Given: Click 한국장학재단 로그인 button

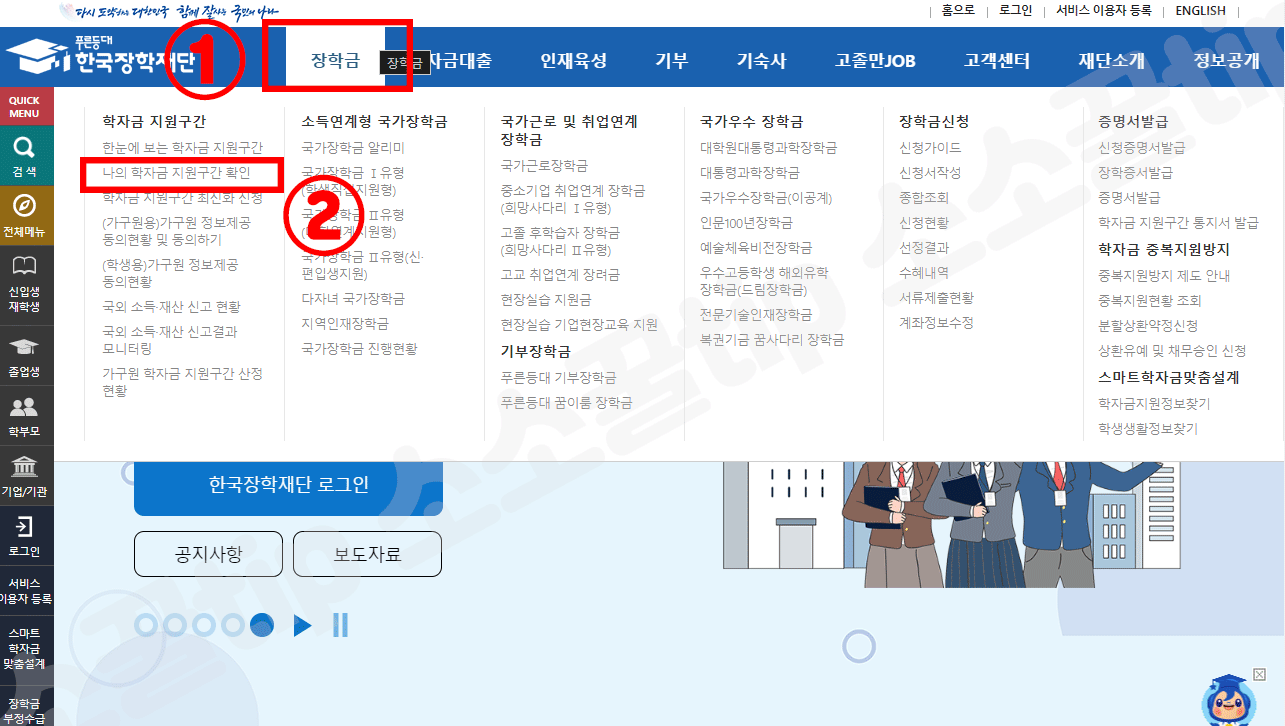Looking at the screenshot, I should coord(288,485).
